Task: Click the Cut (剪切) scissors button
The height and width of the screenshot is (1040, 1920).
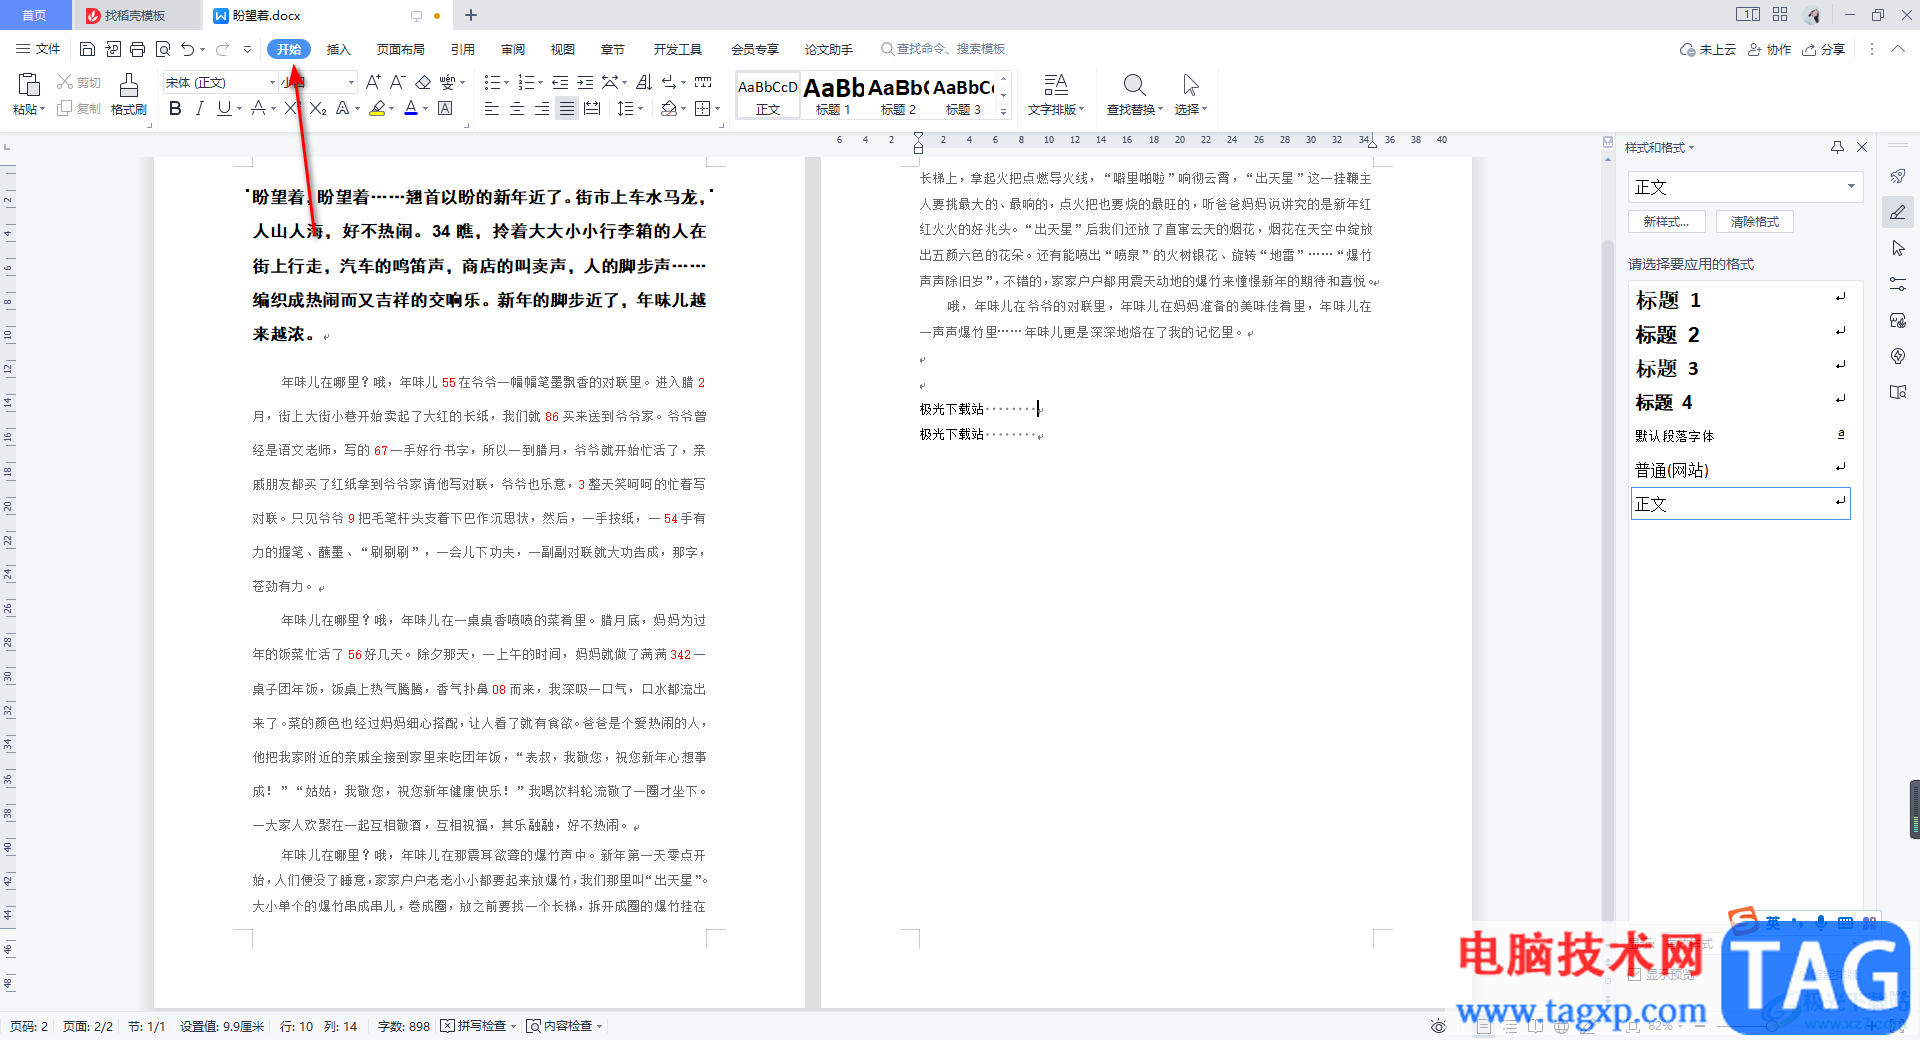Action: 78,82
